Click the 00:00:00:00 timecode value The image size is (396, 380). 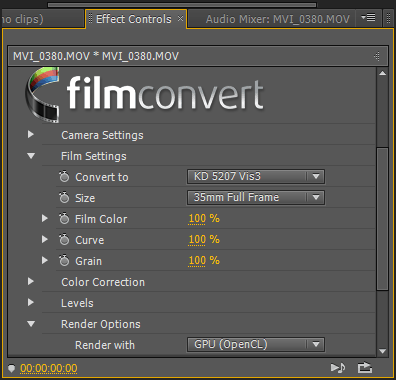coord(49,368)
